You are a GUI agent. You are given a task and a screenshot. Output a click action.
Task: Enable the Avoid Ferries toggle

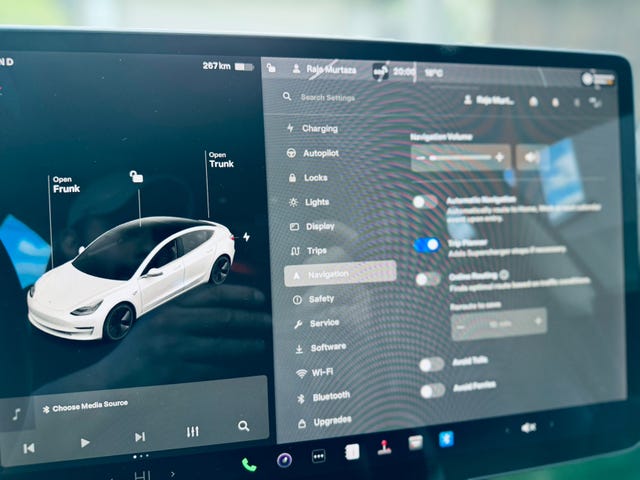coord(433,391)
